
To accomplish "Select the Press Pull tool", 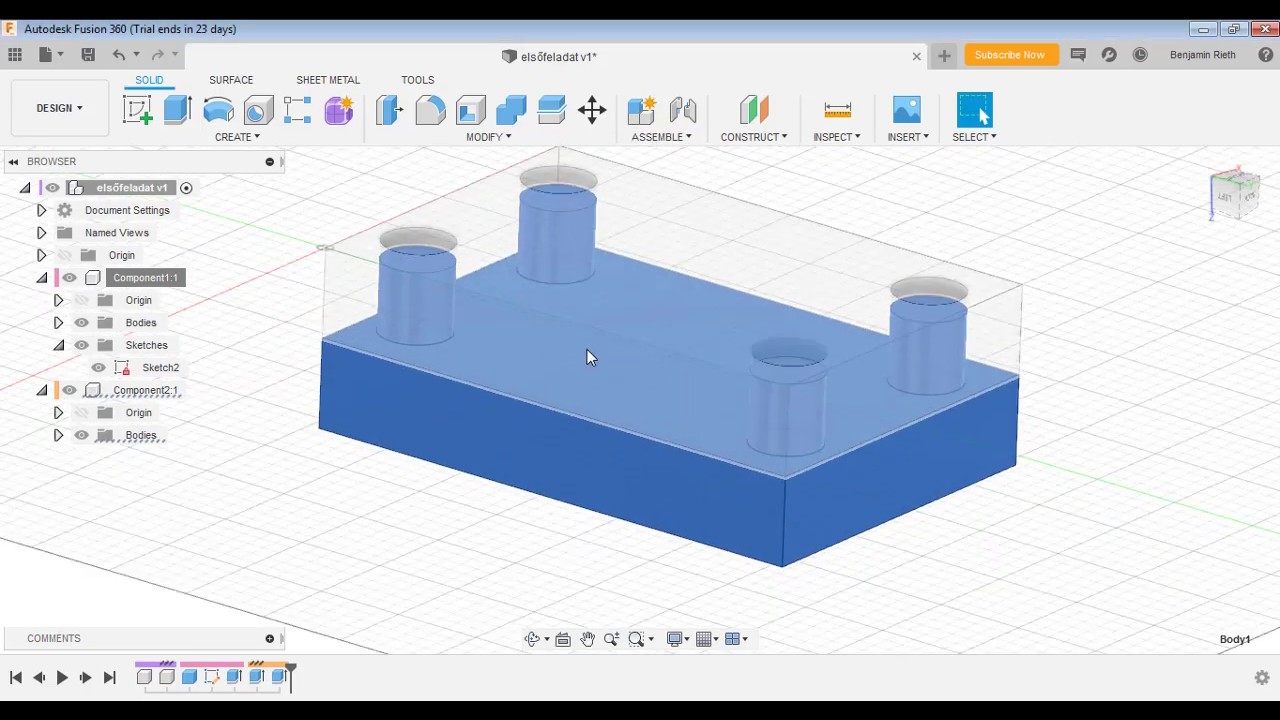I will click(x=389, y=110).
